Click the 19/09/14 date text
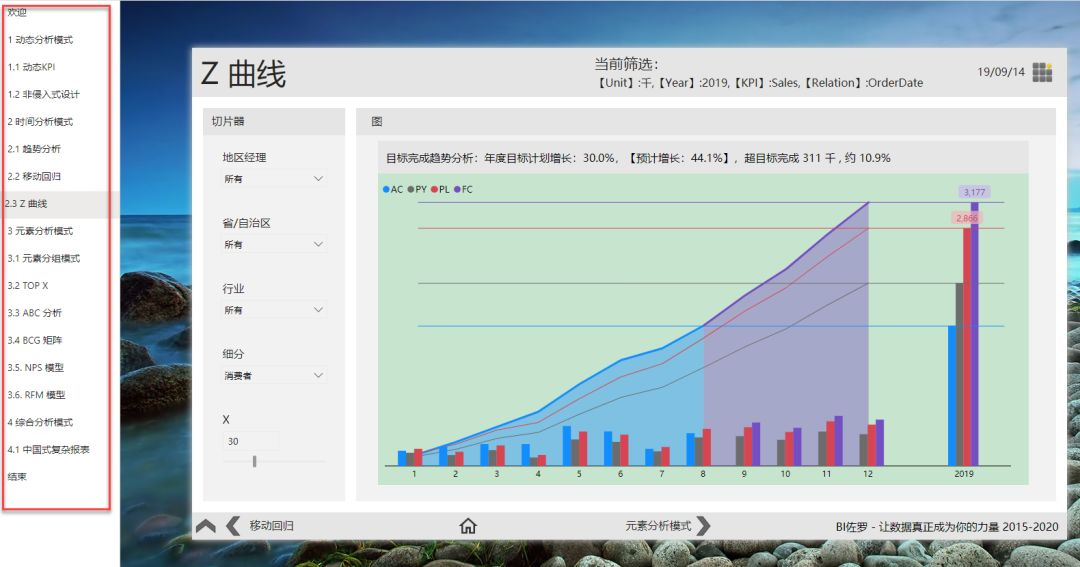This screenshot has height=567, width=1080. coord(1001,72)
